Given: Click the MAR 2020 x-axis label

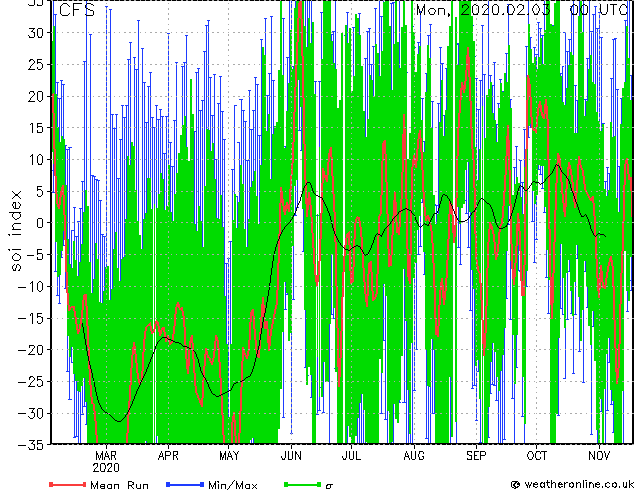Looking at the screenshot, I should coord(106,462).
